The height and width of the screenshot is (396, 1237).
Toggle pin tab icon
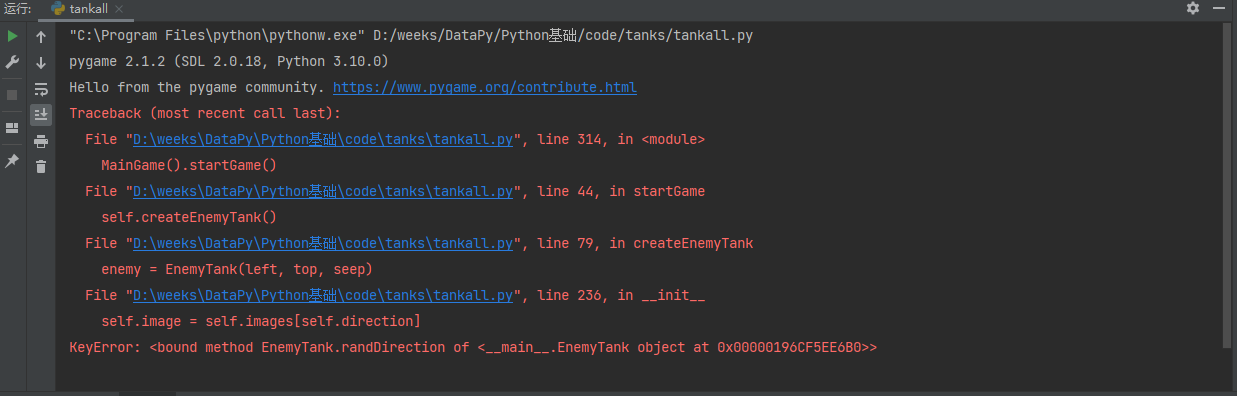click(x=12, y=160)
